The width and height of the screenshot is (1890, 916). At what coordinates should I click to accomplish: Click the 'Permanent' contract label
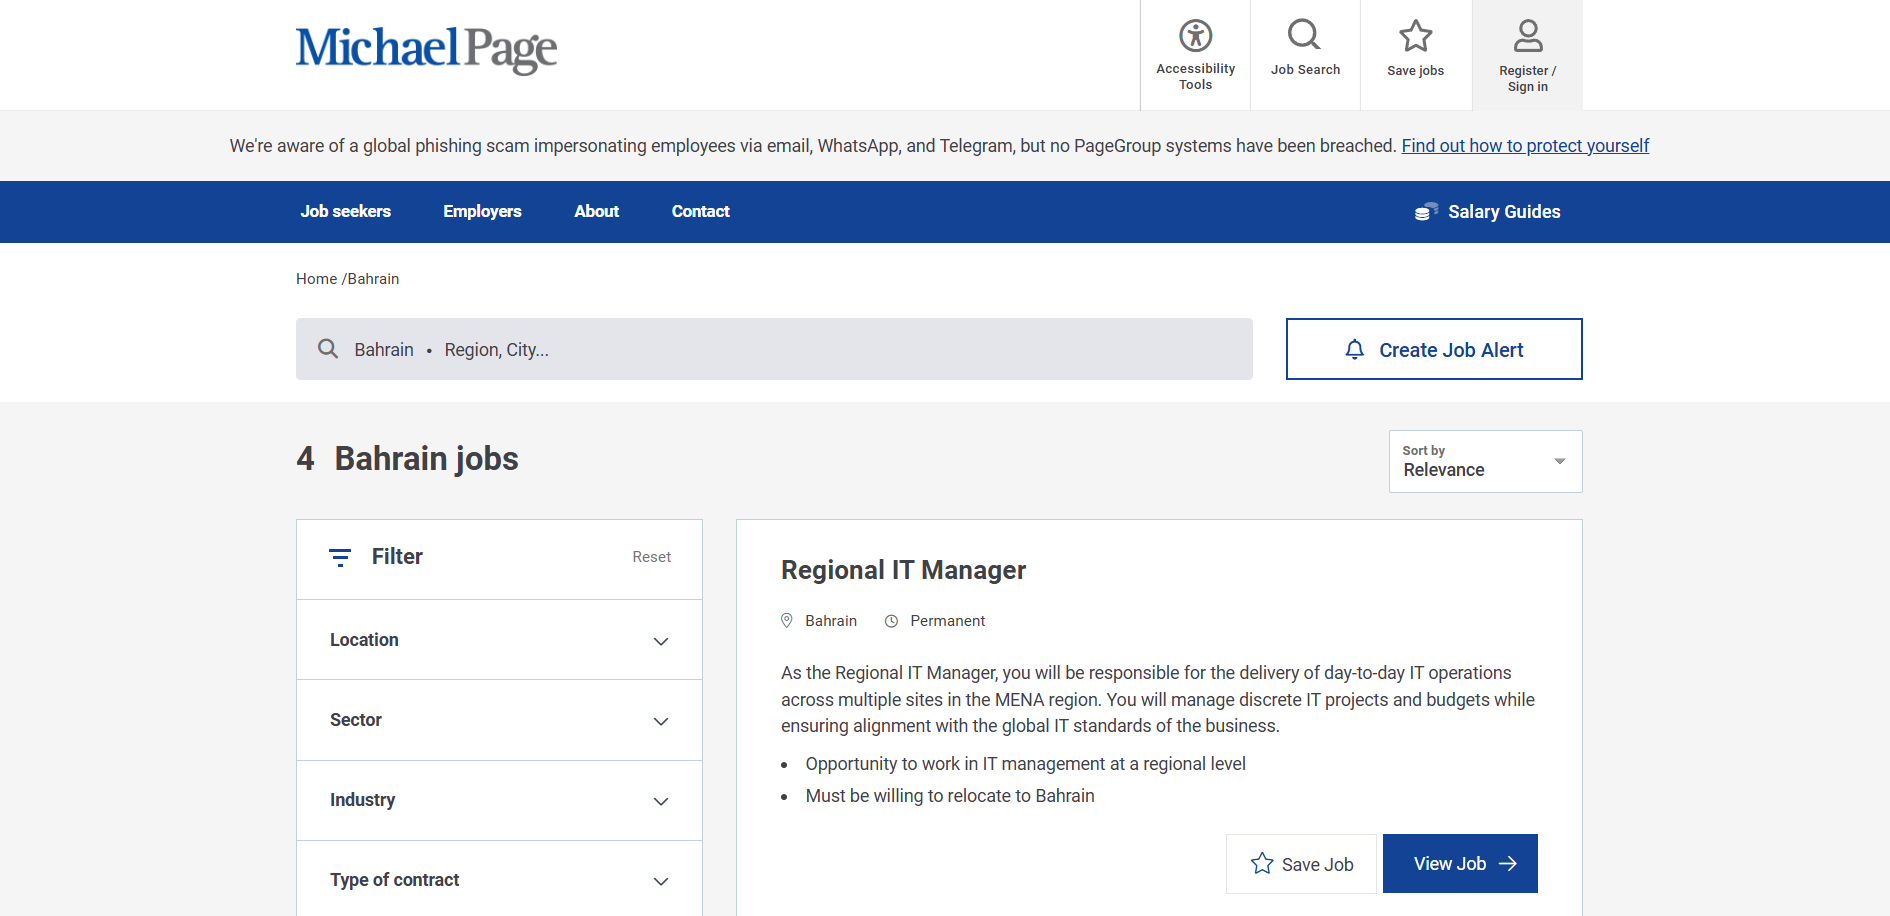[x=947, y=621]
